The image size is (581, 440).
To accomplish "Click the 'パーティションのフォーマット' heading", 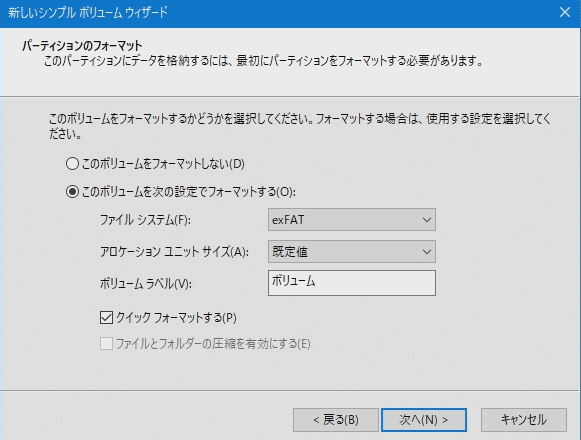I will click(x=82, y=46).
